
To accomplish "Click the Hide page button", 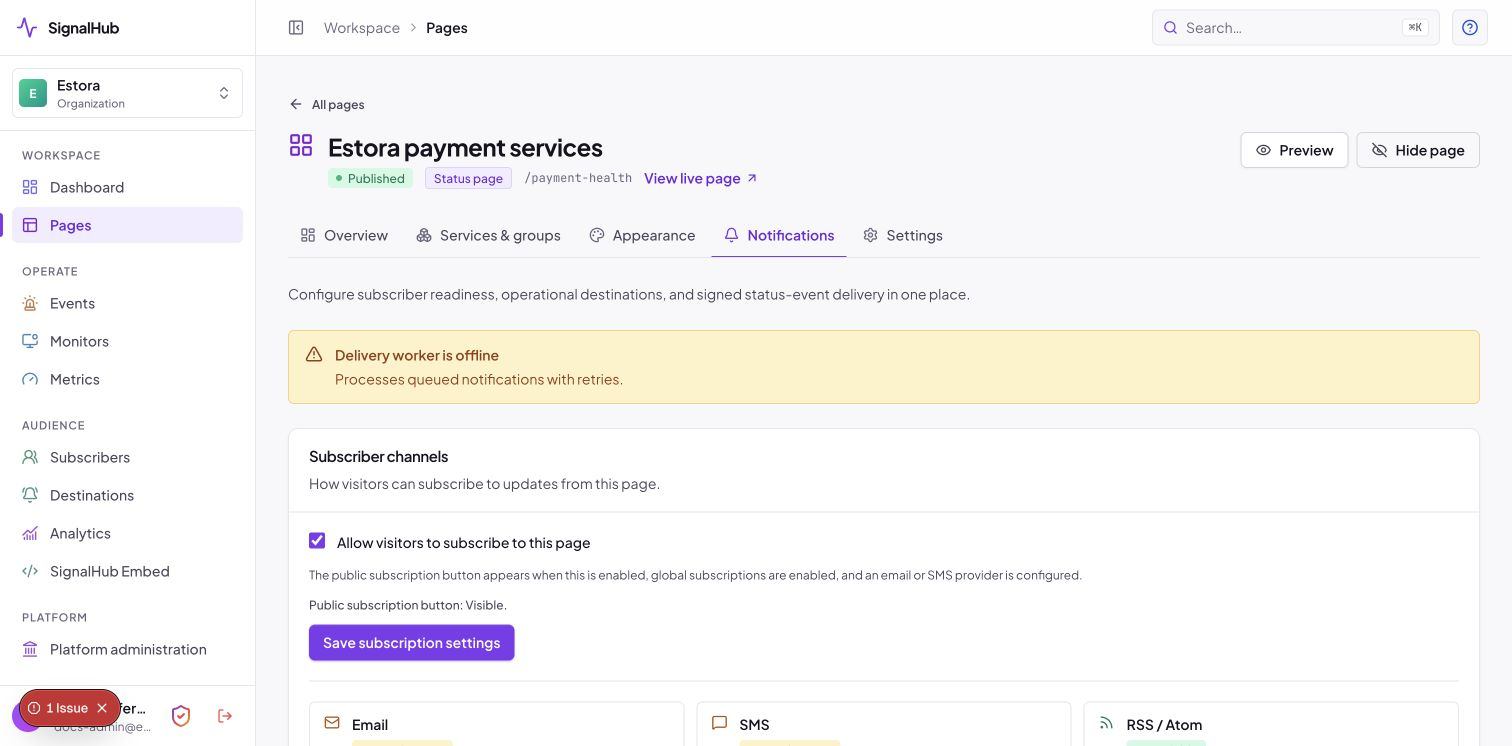I will [x=1418, y=150].
